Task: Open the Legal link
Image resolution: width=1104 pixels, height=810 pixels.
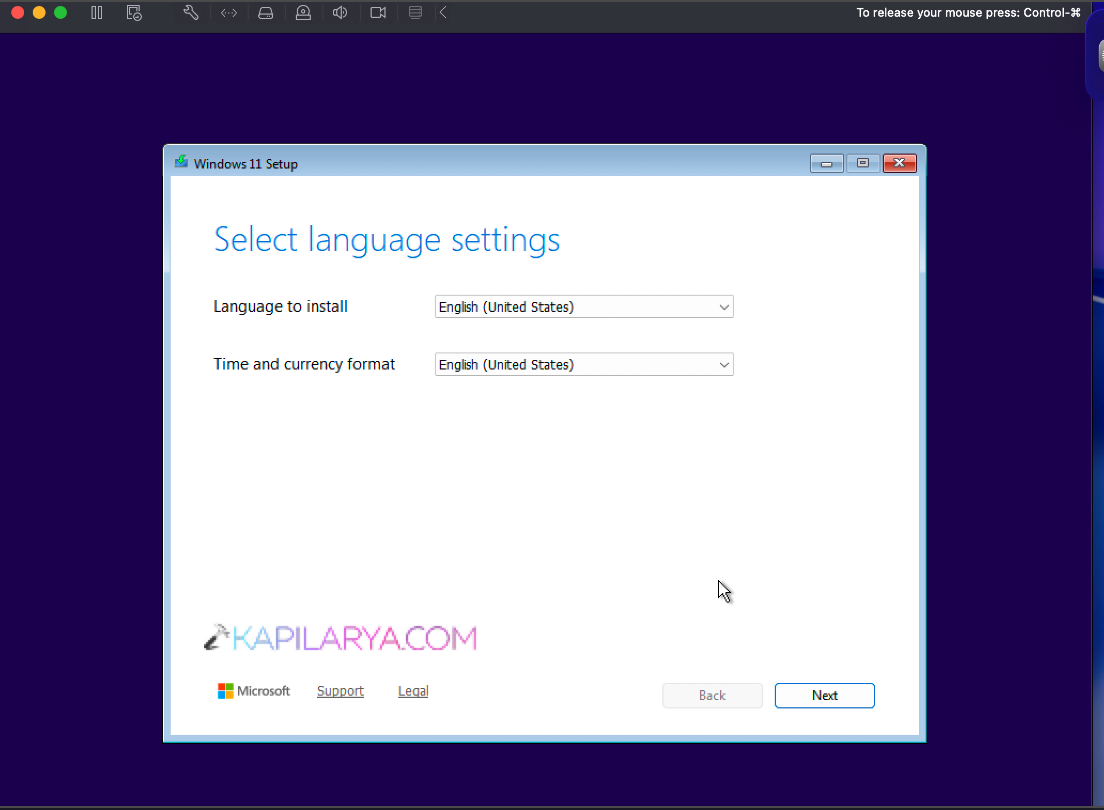Action: 413,690
